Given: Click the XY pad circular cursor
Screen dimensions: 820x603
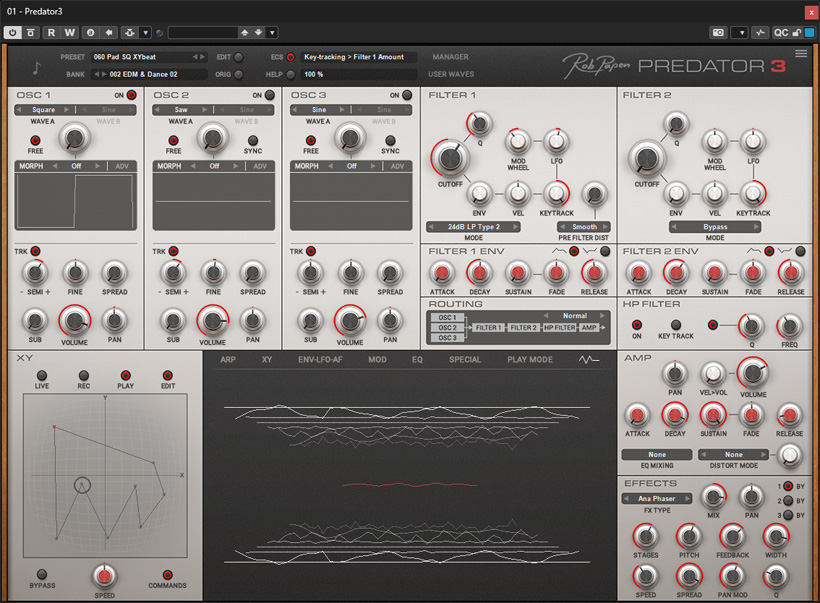Looking at the screenshot, I should (82, 485).
